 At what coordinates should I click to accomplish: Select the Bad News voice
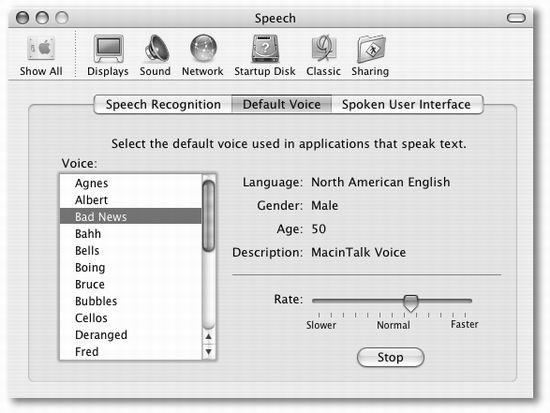pyautogui.click(x=130, y=217)
